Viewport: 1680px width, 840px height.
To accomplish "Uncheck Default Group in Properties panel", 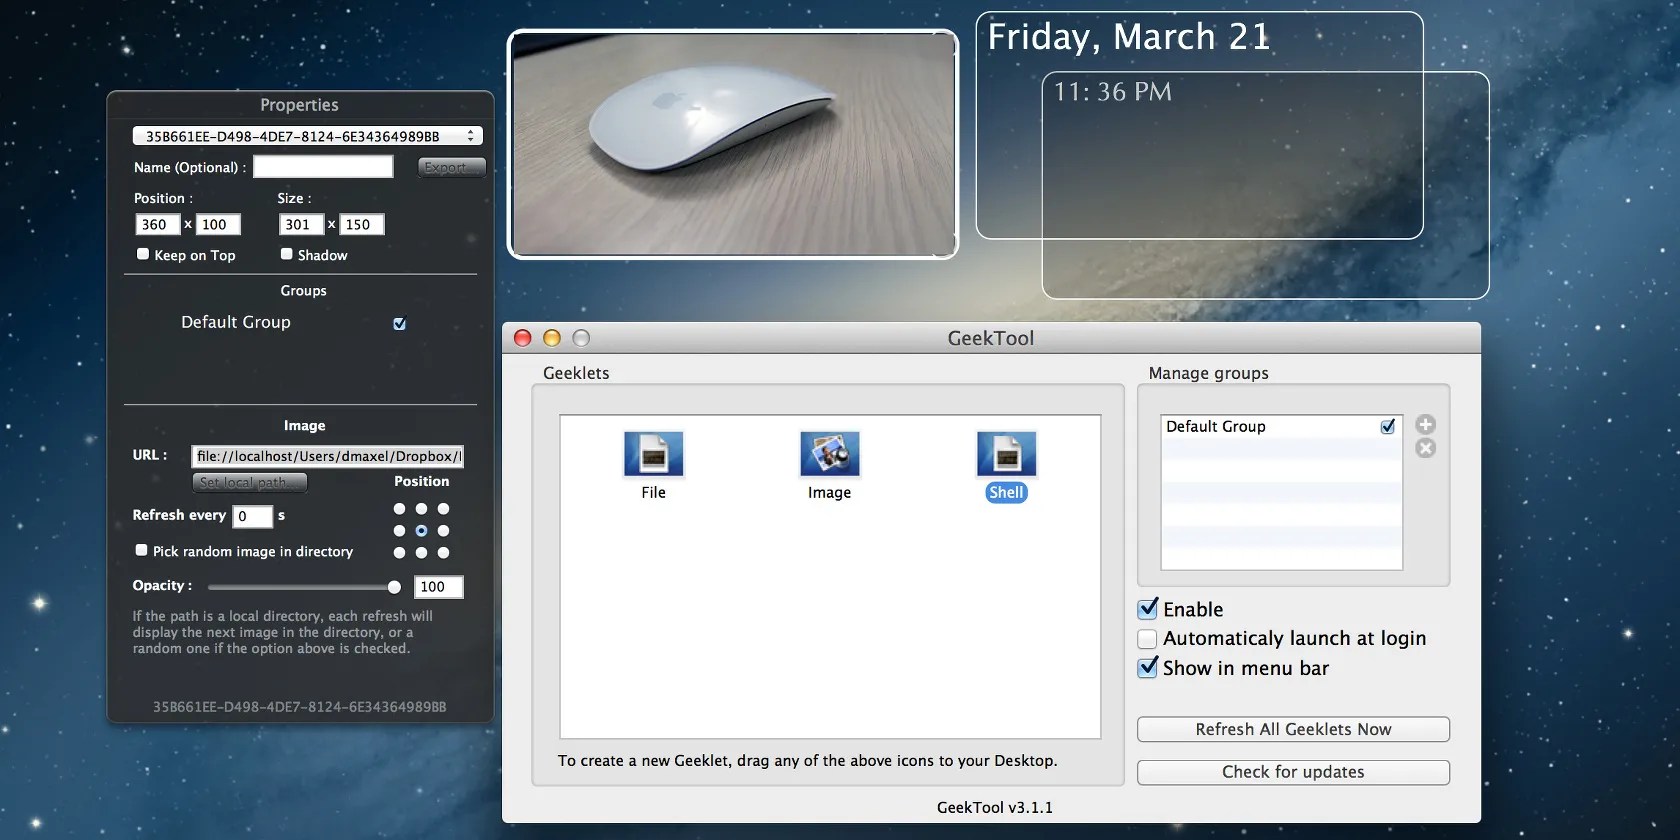I will [x=400, y=323].
